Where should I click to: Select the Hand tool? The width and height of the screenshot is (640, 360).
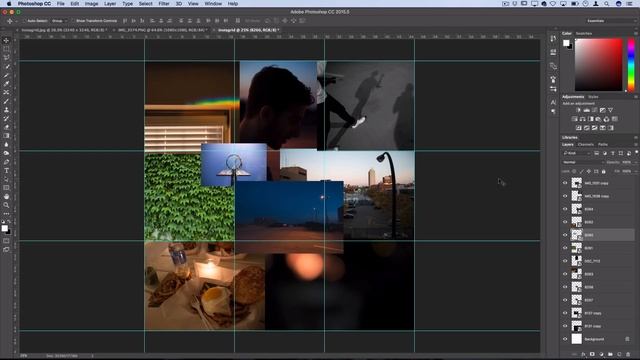click(6, 197)
